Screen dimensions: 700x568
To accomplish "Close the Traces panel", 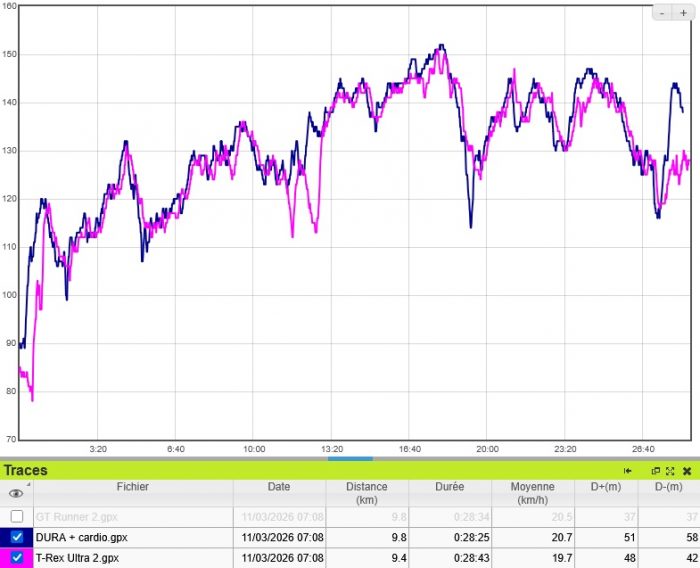I will tap(687, 470).
